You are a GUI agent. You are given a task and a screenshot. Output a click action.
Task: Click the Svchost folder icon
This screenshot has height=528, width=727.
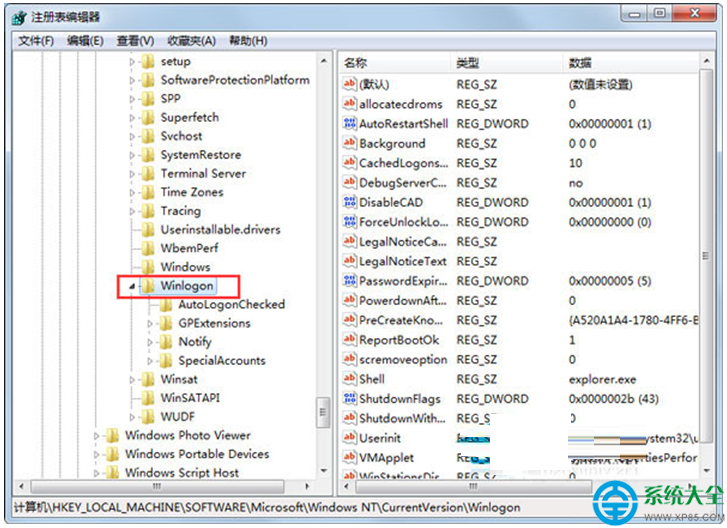point(148,136)
